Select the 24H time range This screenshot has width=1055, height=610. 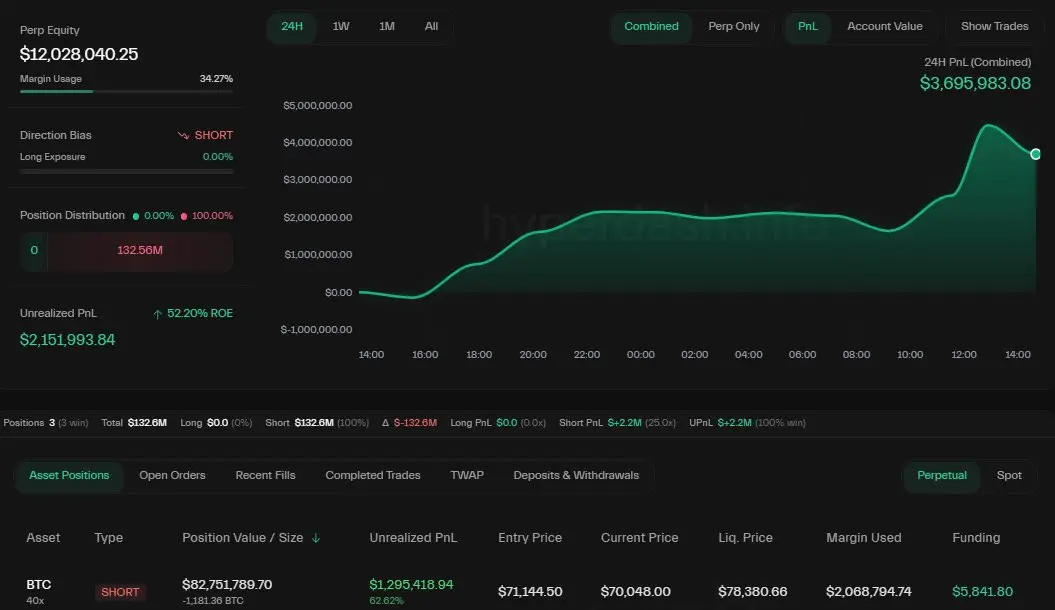292,26
